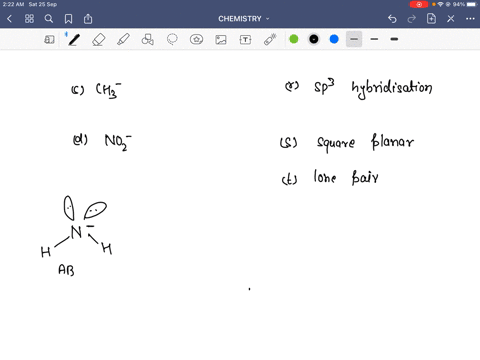Screen dimensions: 480x360
Task: Redo the last undone action
Action: (x=412, y=19)
